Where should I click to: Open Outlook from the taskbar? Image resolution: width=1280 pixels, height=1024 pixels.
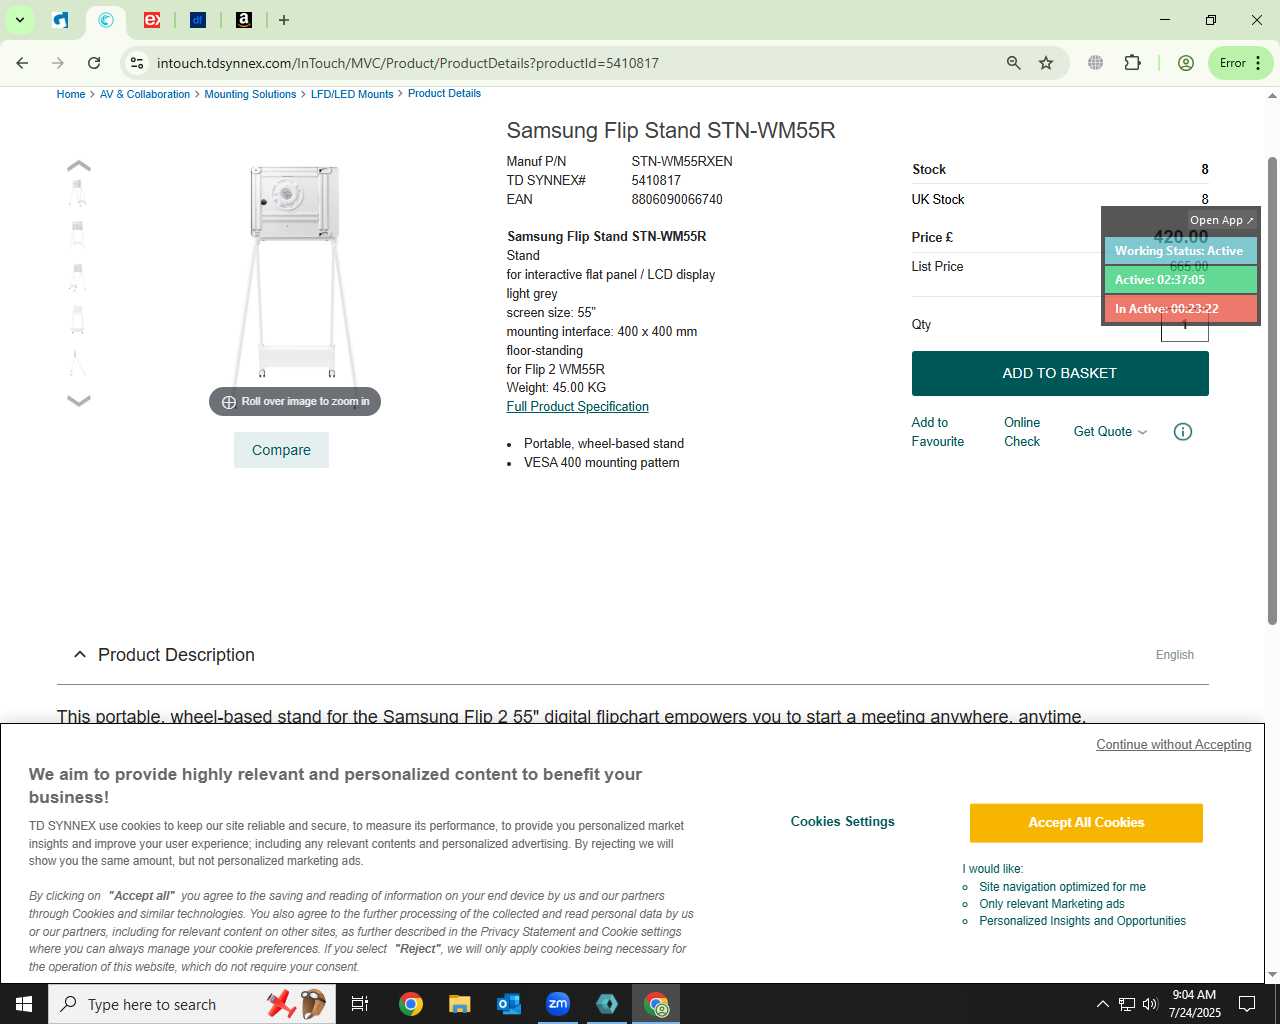tap(509, 1004)
